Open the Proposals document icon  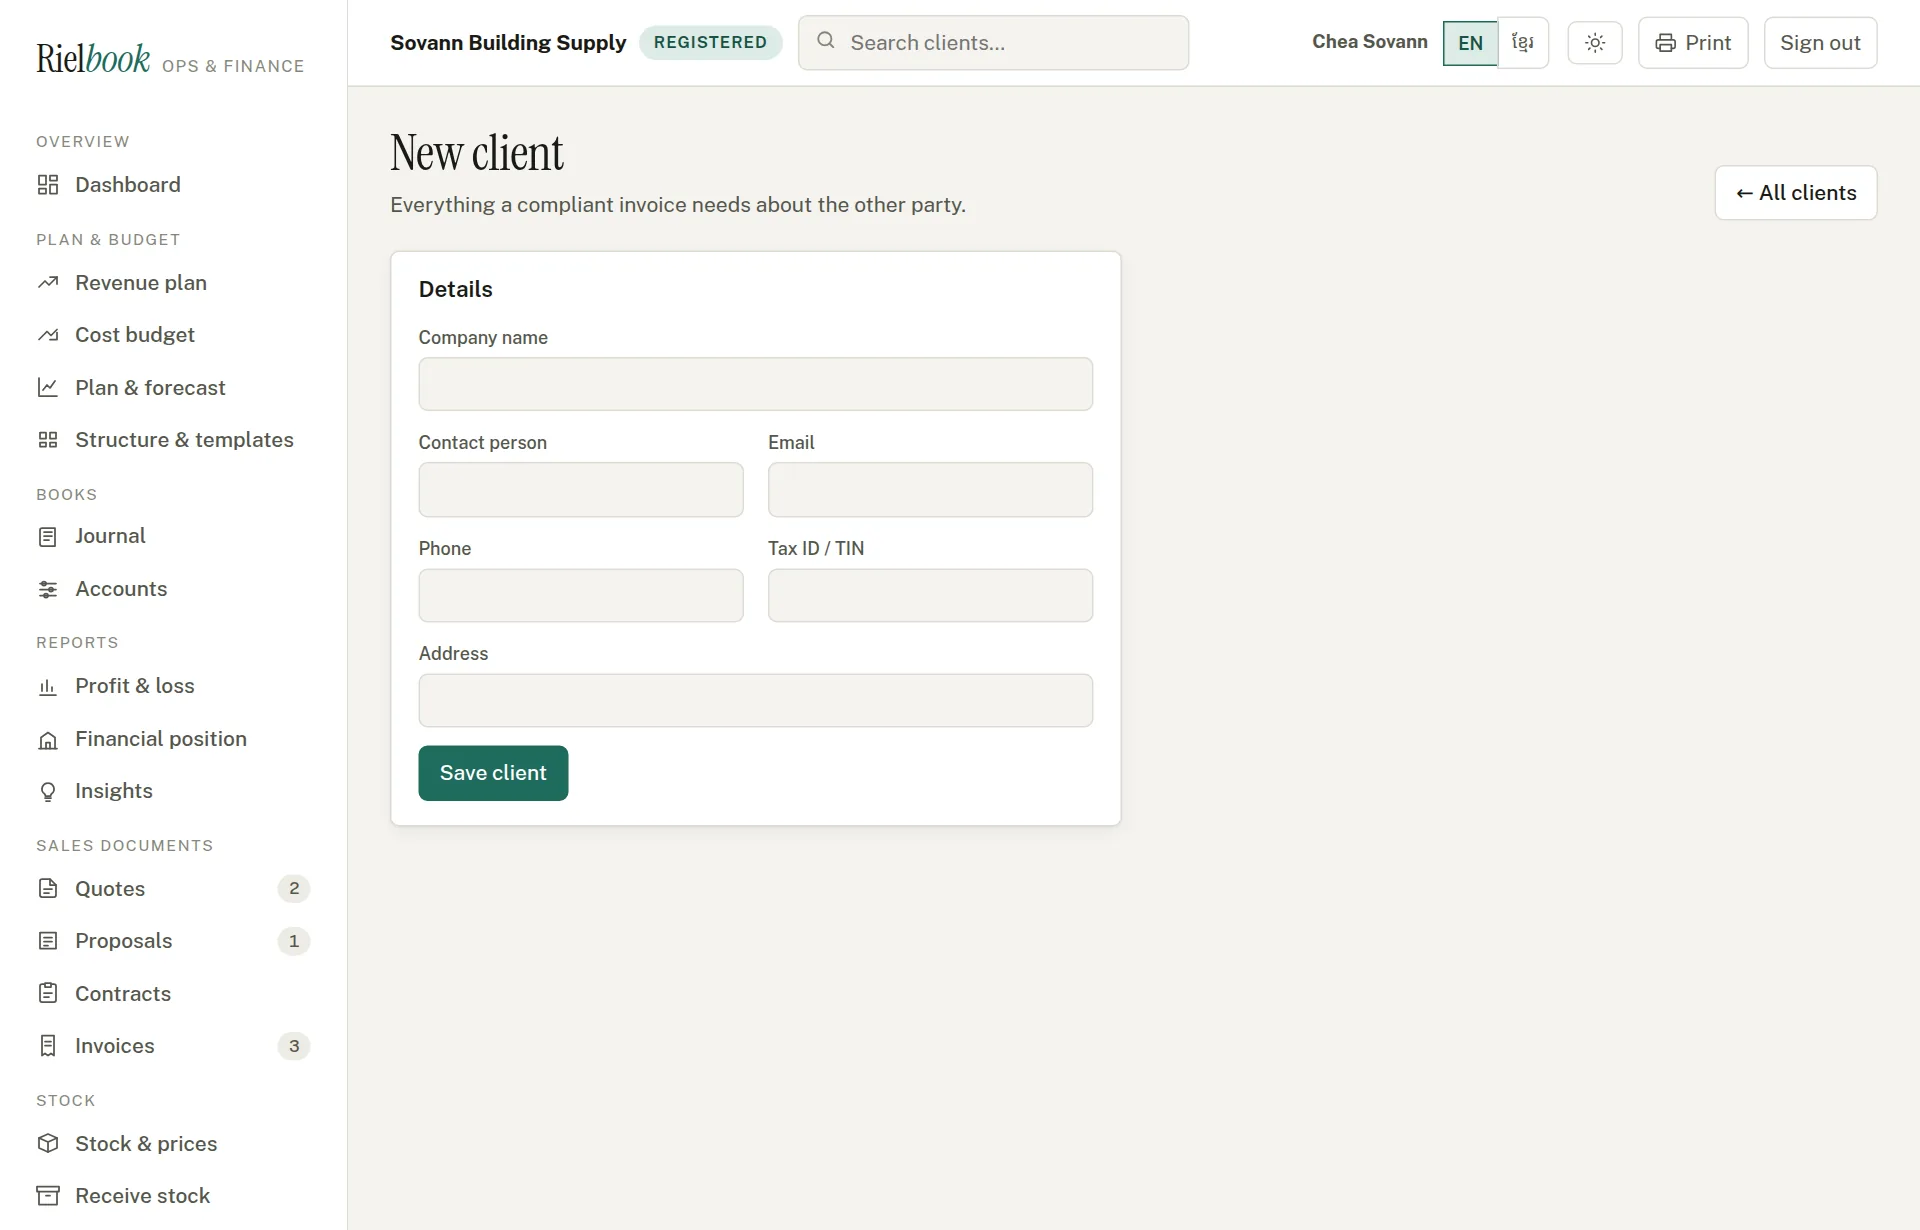pyautogui.click(x=48, y=941)
